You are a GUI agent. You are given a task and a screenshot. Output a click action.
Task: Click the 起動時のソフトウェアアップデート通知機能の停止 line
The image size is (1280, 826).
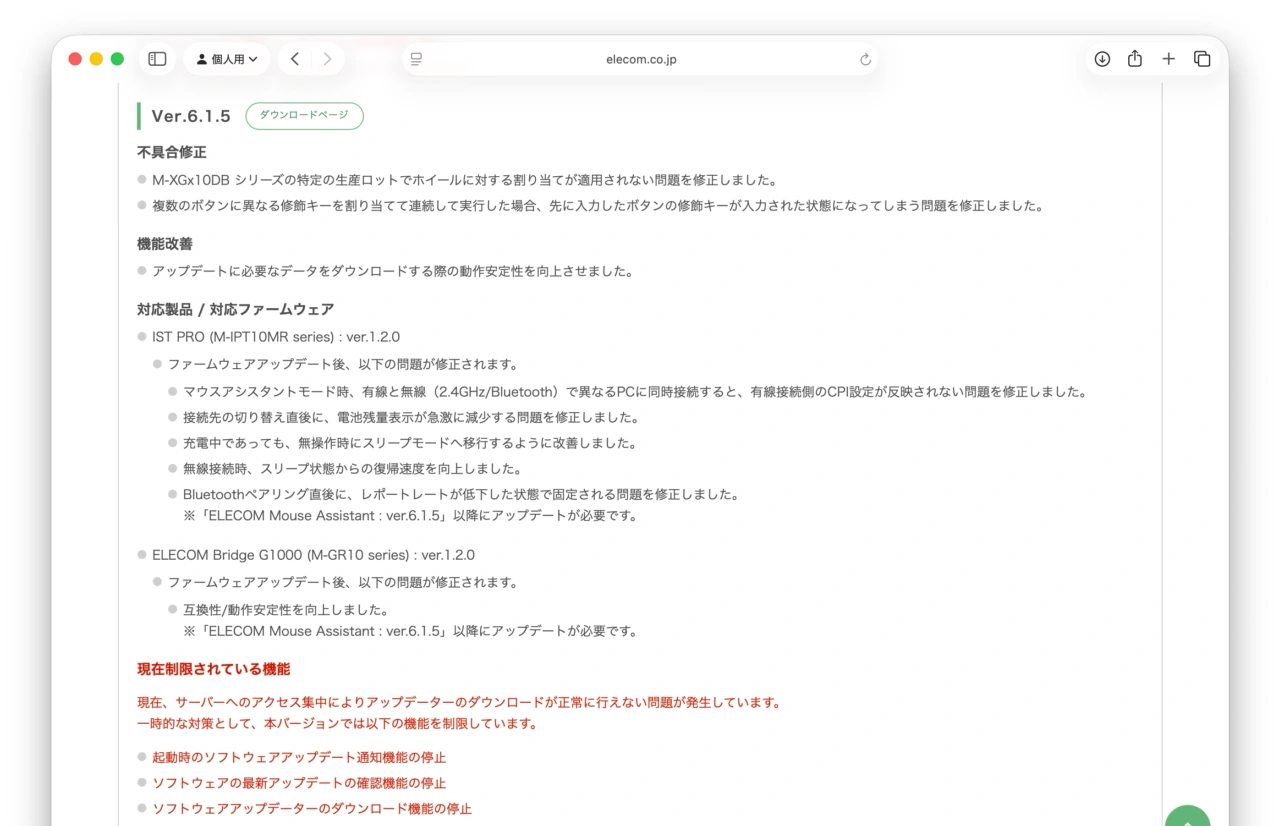click(299, 758)
